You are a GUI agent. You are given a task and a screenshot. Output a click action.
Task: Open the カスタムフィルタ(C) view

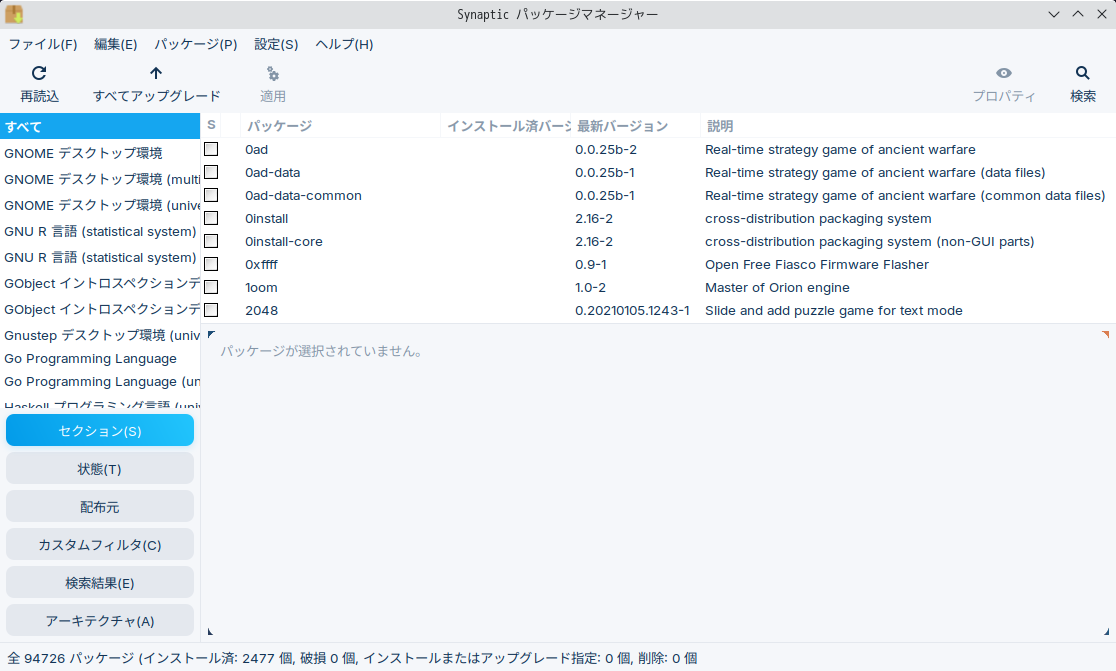pyautogui.click(x=99, y=544)
